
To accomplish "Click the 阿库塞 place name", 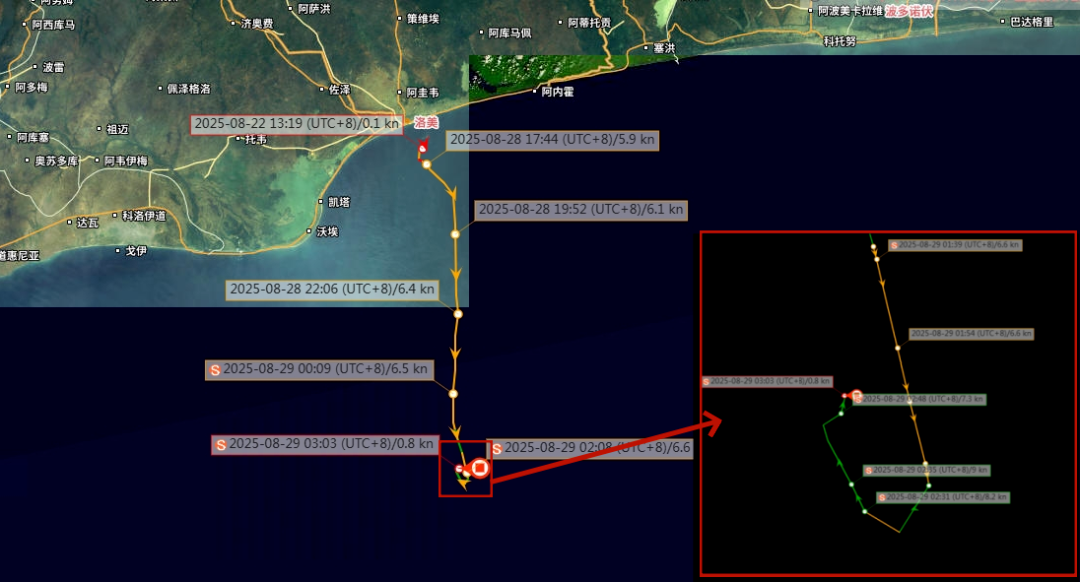I will pos(33,138).
